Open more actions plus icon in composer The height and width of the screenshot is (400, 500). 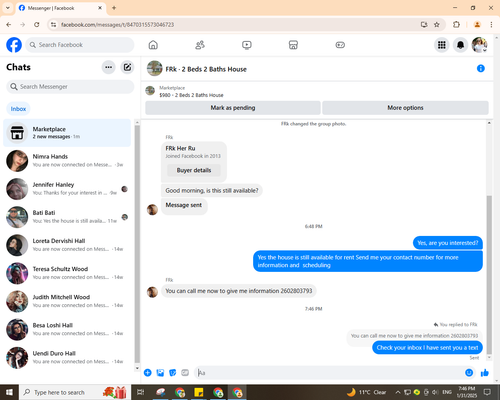(x=148, y=373)
